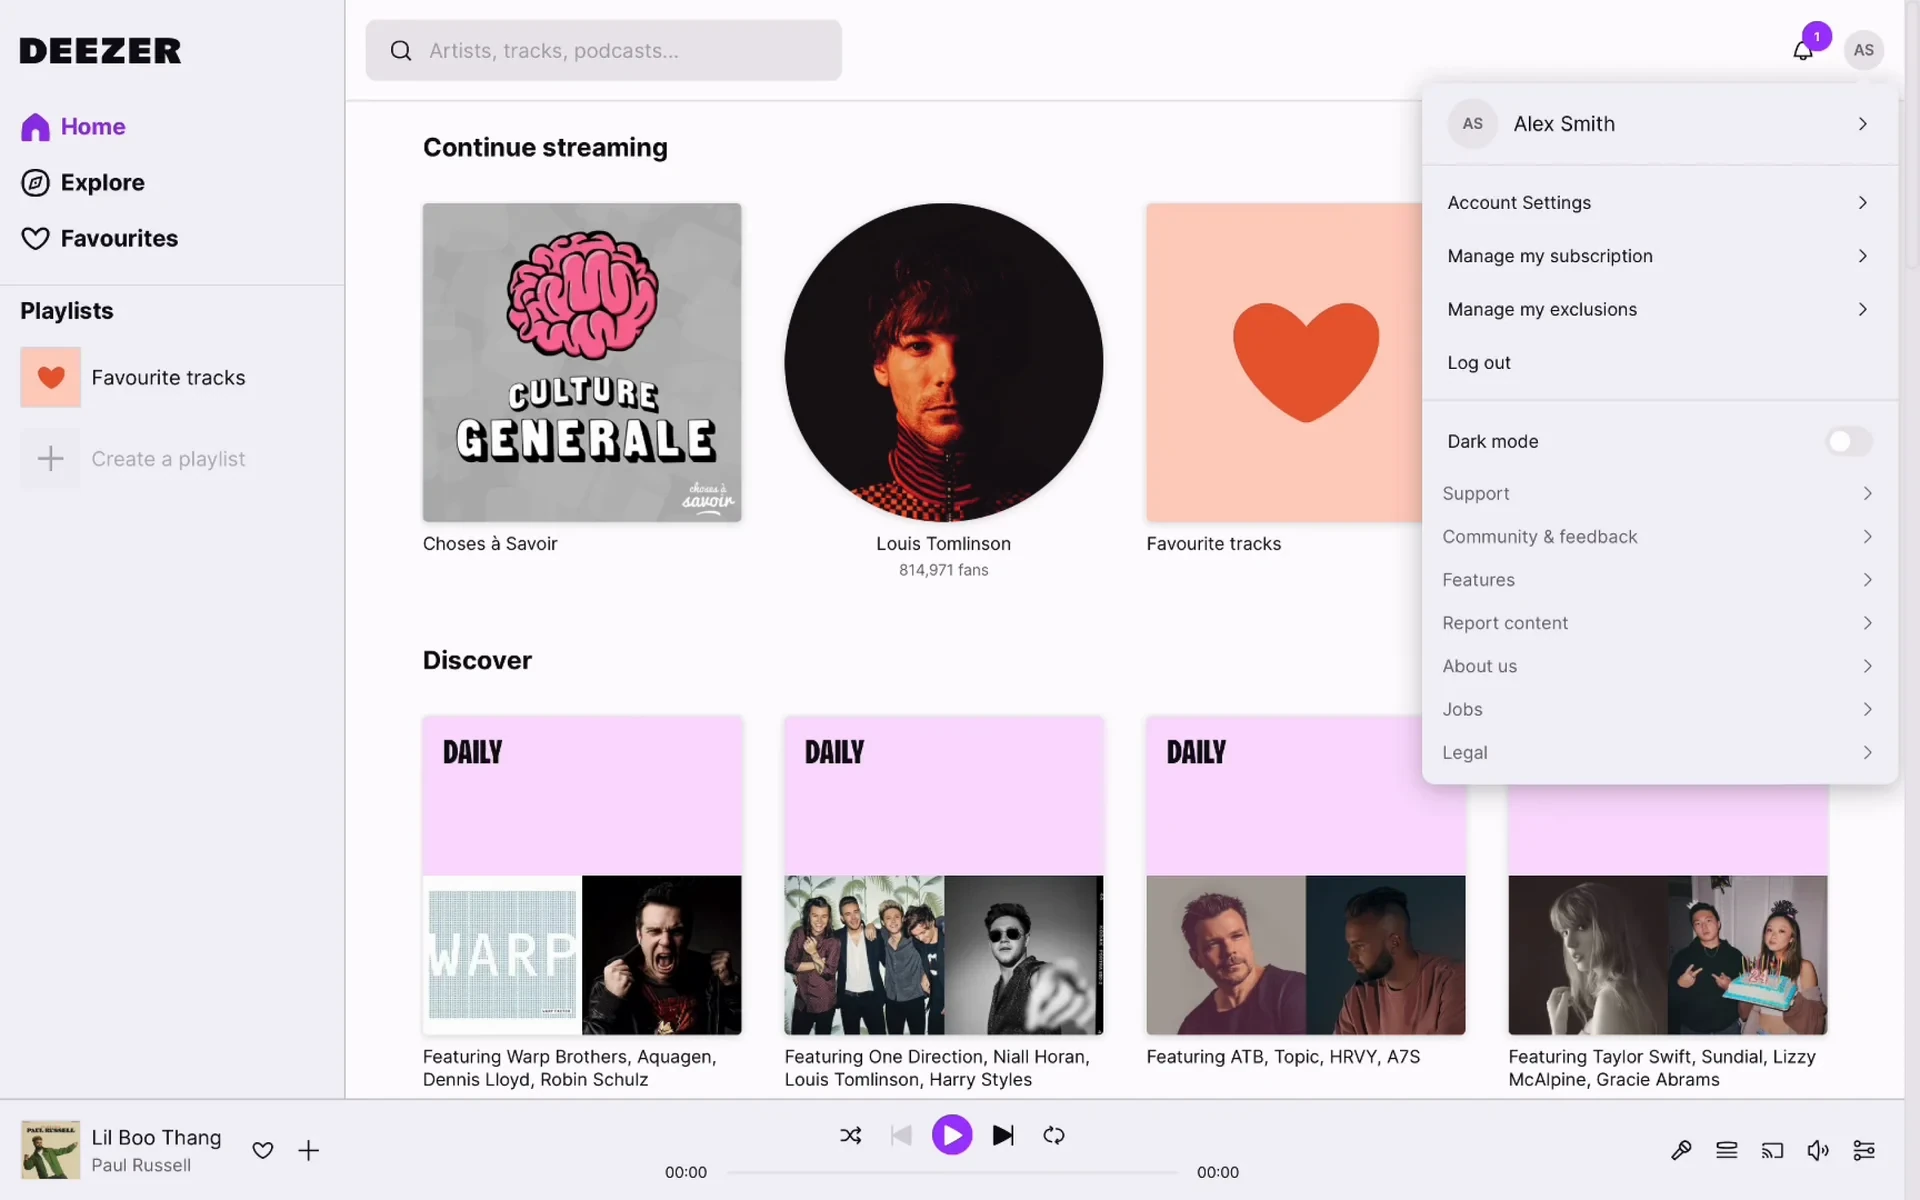1920x1200 pixels.
Task: Click the Favourites heart icon in sidebar
Action: click(x=35, y=239)
